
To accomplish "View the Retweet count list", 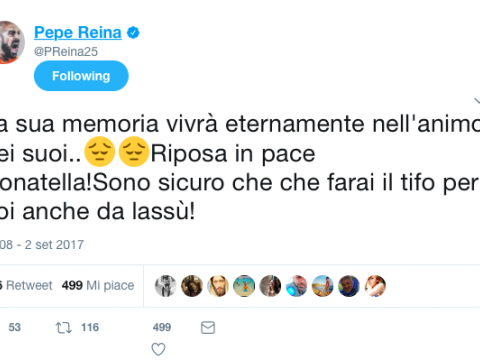I will click(x=26, y=286).
